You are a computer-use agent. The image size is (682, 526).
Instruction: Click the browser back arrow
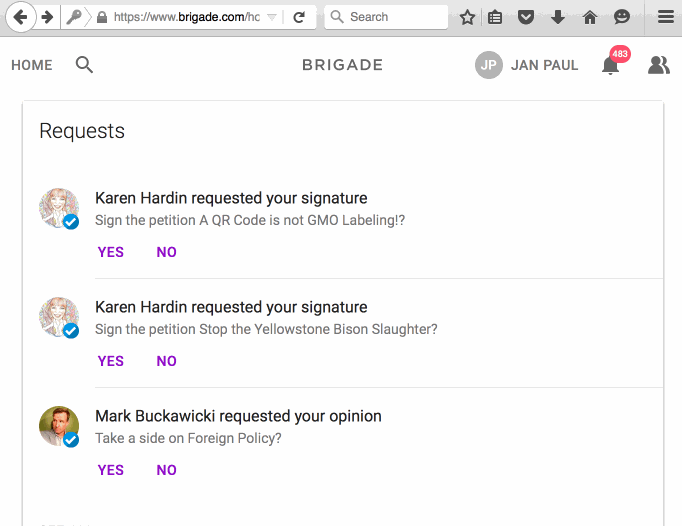[19, 17]
